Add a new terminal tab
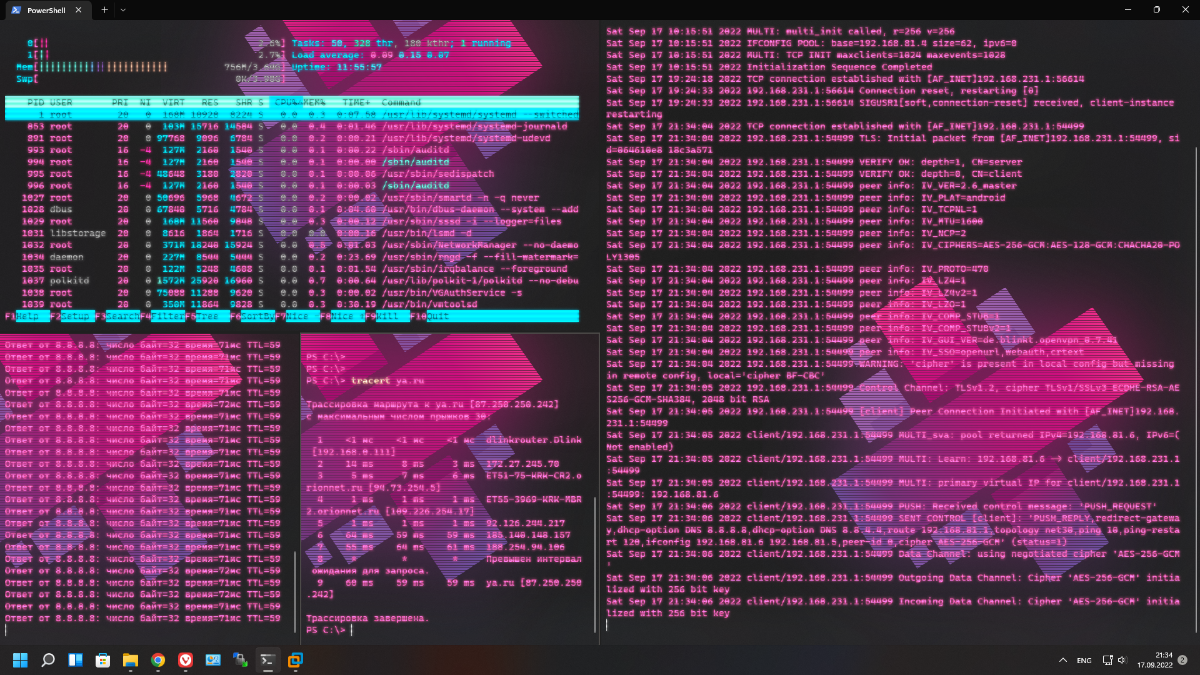 click(104, 9)
